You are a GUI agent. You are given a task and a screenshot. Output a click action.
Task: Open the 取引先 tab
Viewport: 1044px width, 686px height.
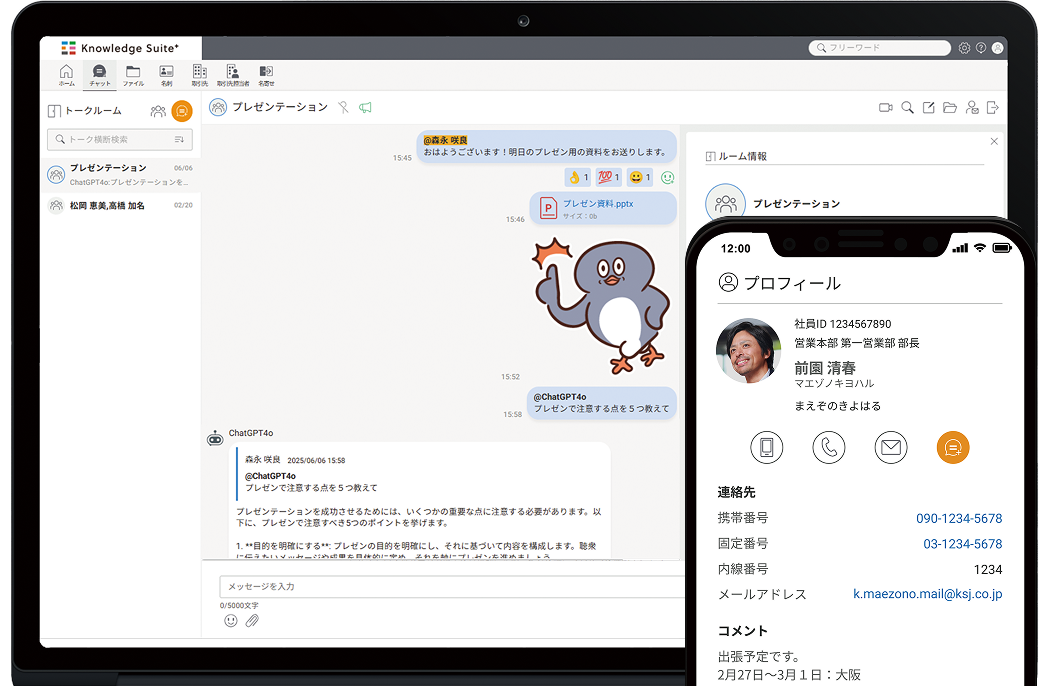tap(199, 73)
